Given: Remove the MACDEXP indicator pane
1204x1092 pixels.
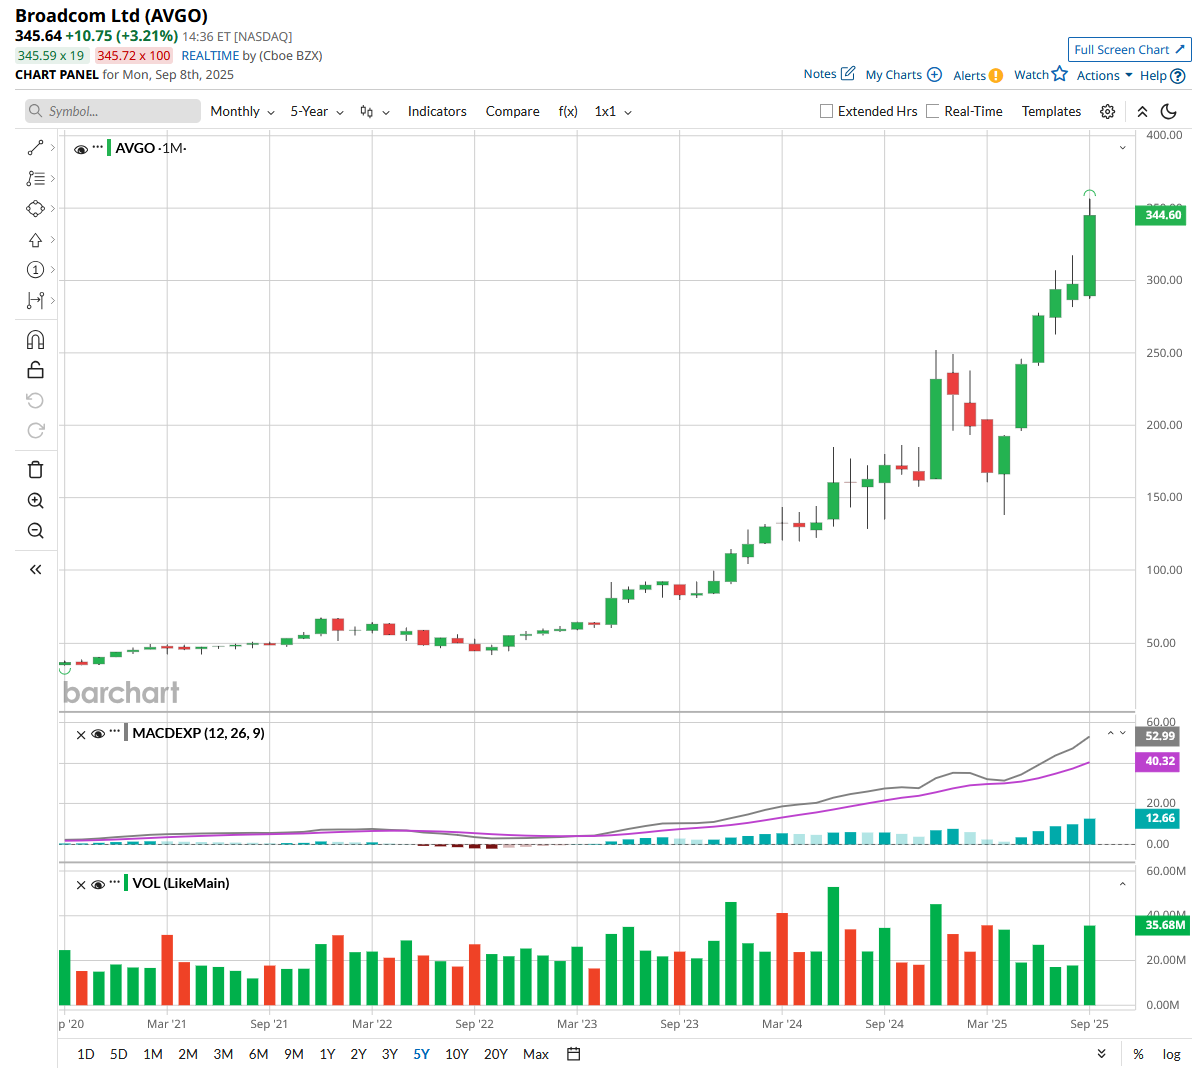Looking at the screenshot, I should point(81,734).
